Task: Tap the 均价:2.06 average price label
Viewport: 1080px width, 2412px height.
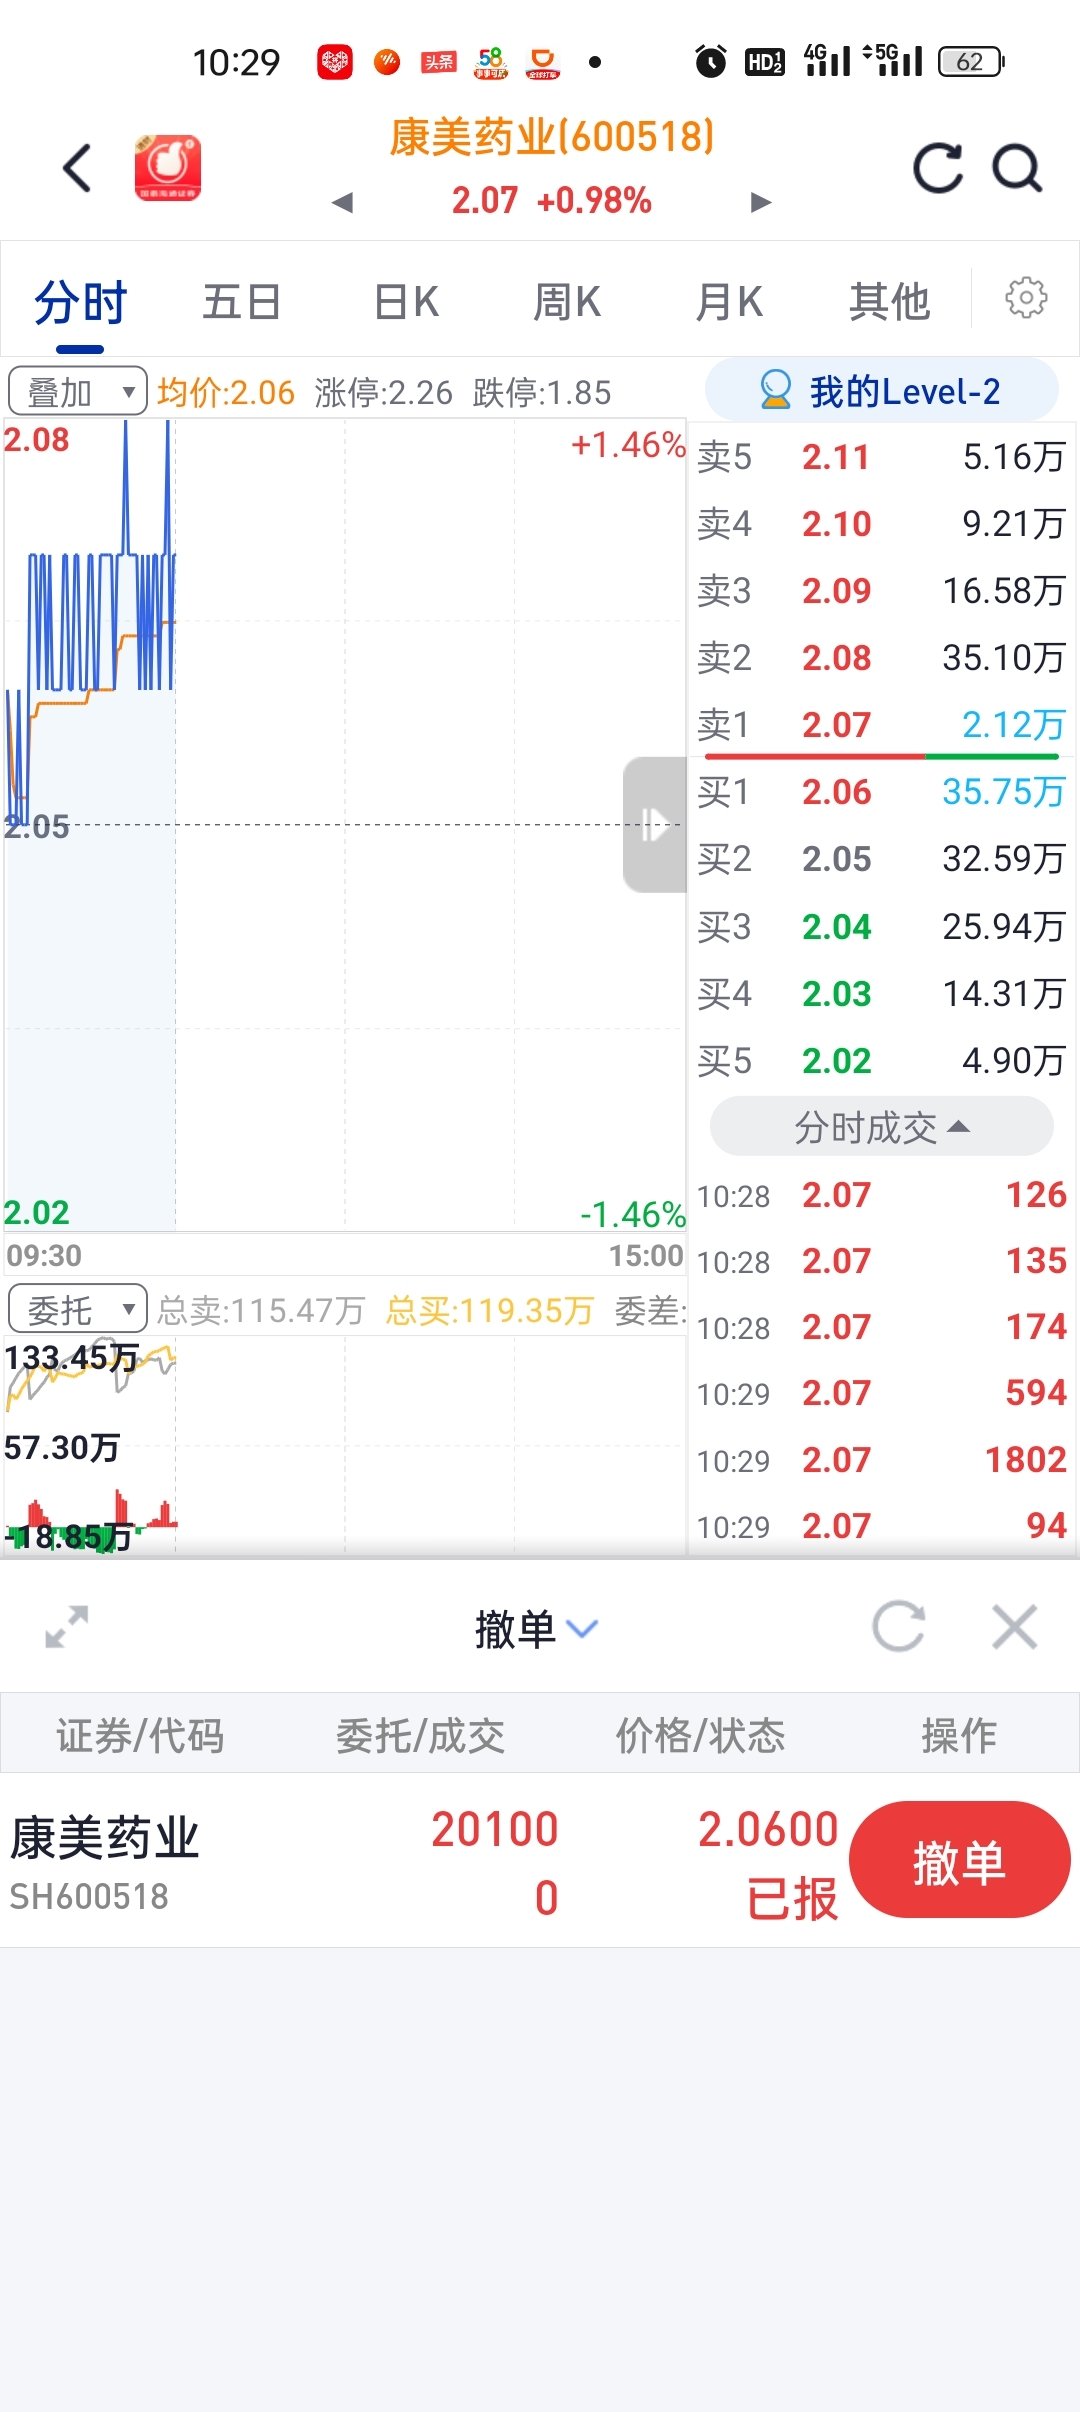Action: pyautogui.click(x=226, y=392)
